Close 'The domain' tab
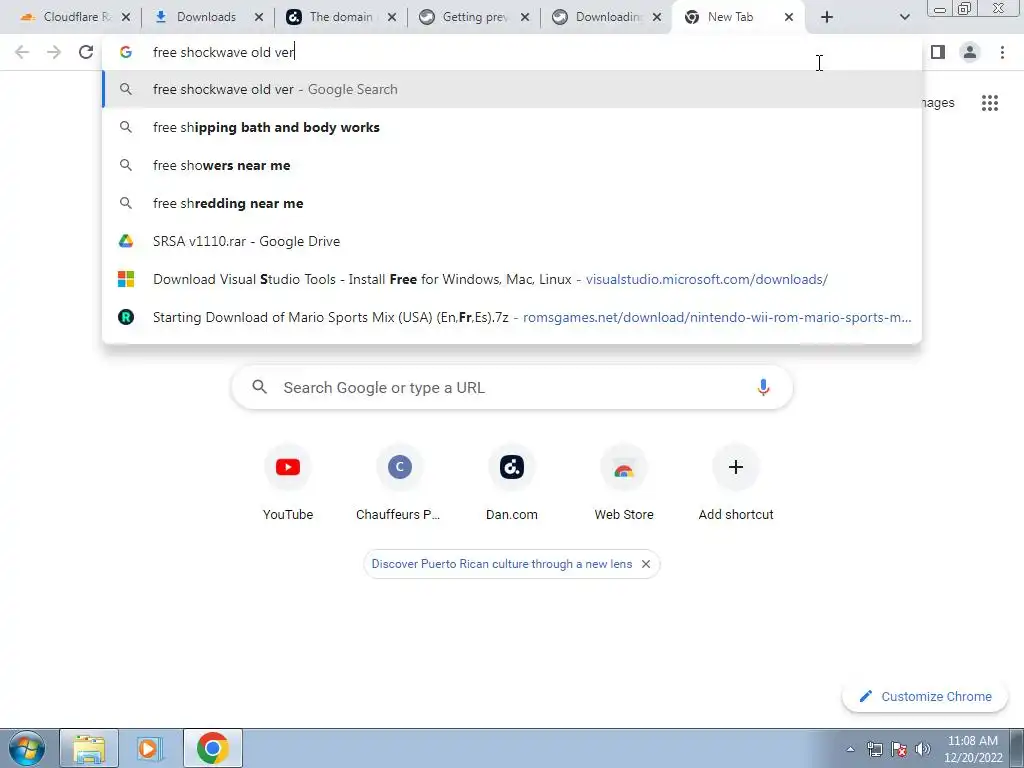The height and width of the screenshot is (768, 1024). click(392, 17)
